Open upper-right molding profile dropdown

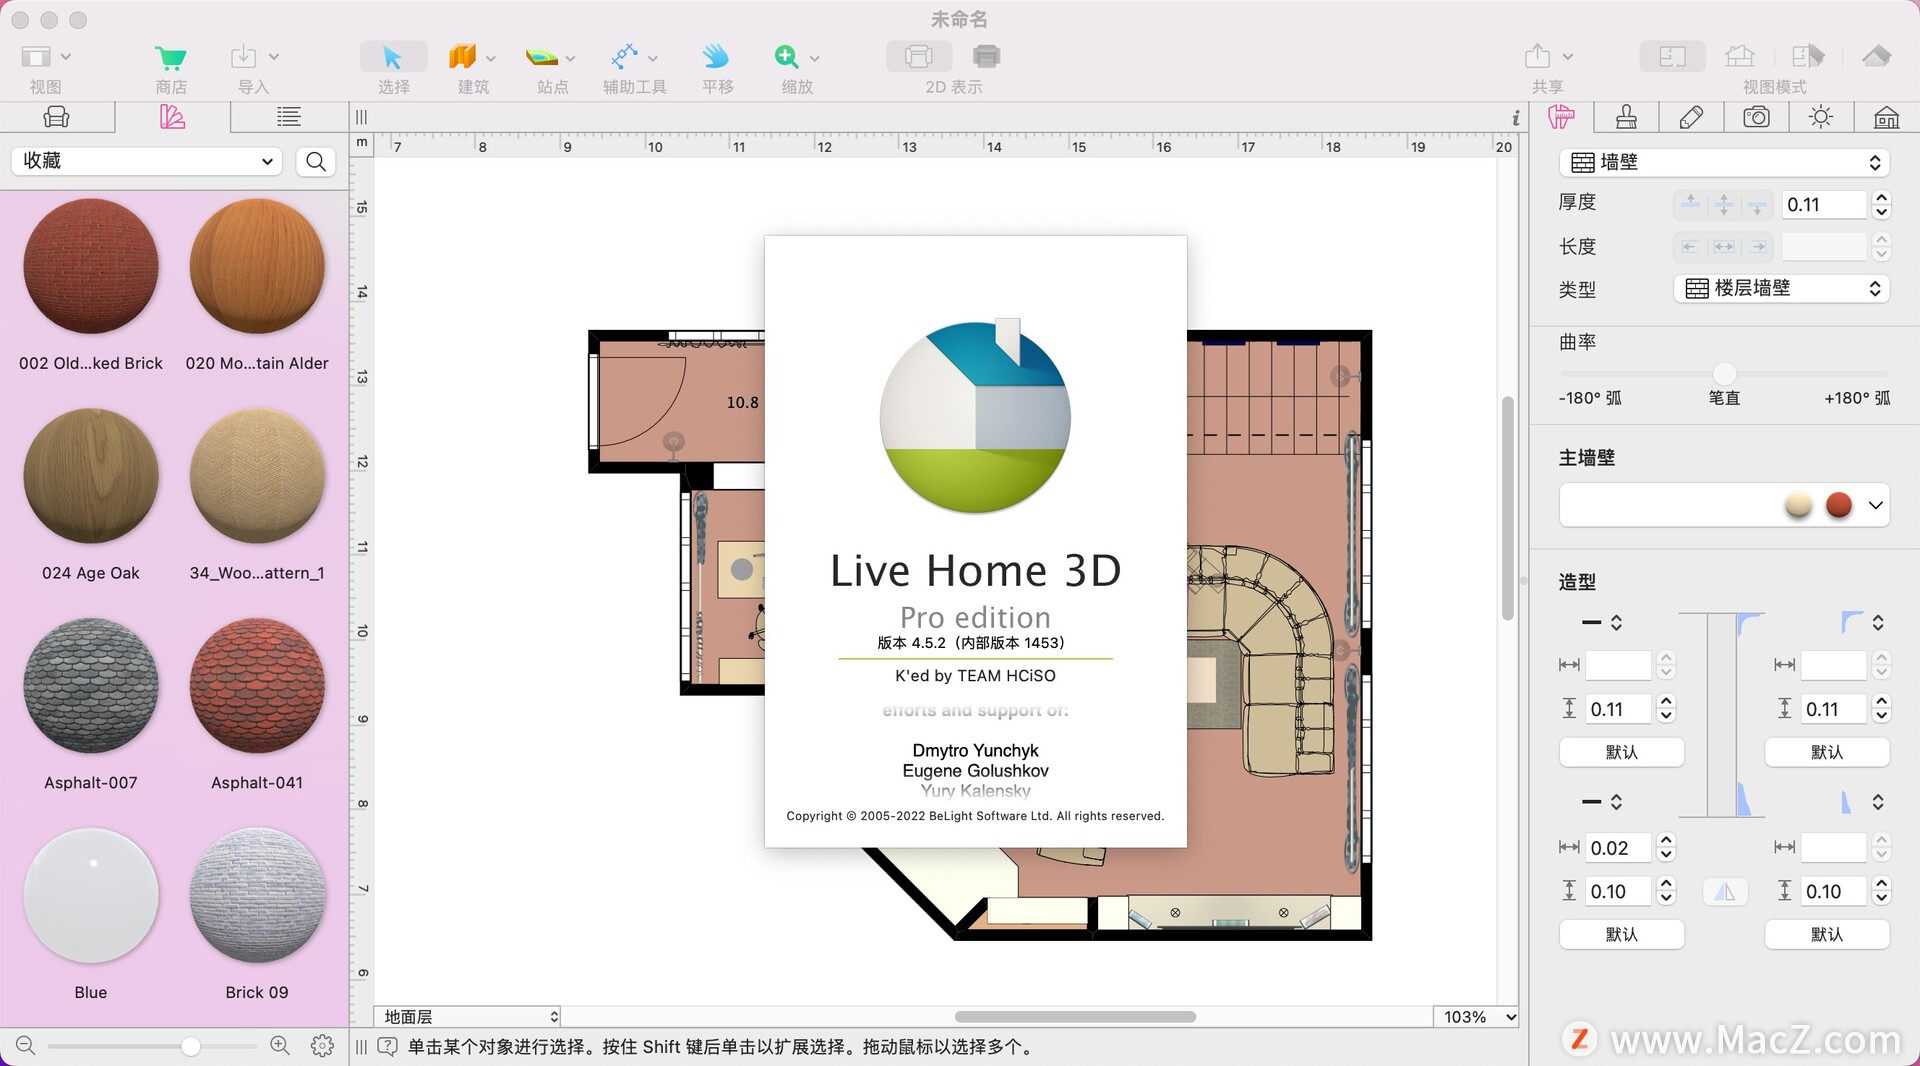tap(1863, 622)
